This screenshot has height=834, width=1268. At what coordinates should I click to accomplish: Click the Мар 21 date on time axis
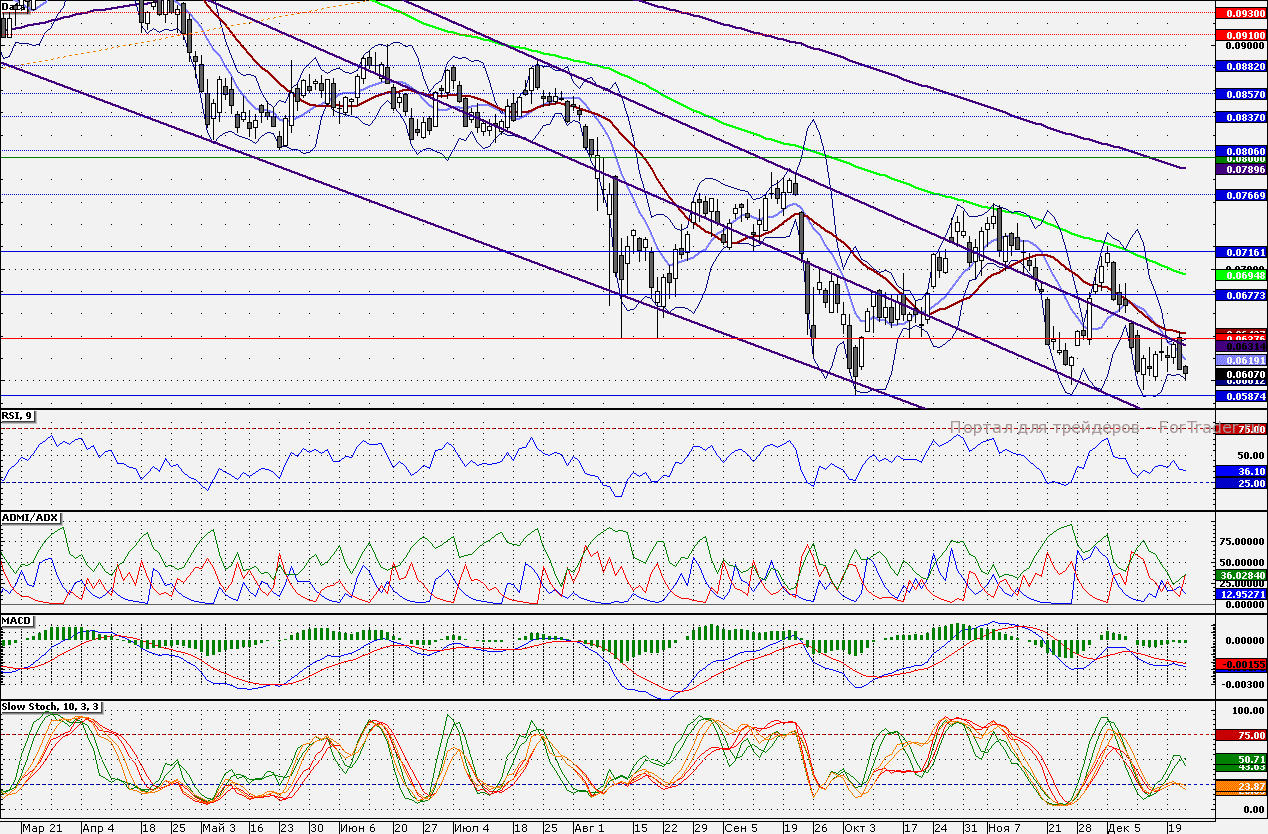click(42, 828)
